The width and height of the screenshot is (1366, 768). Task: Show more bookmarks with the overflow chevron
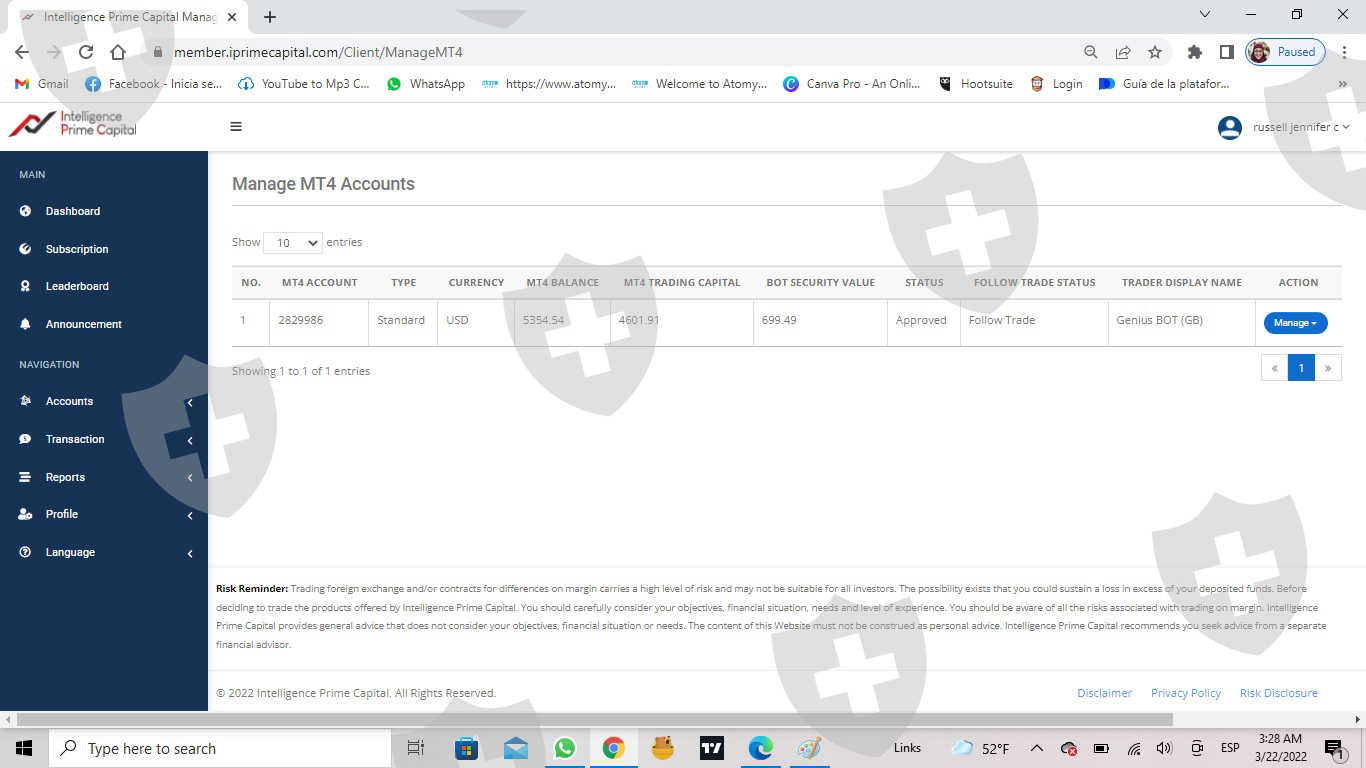click(1342, 85)
